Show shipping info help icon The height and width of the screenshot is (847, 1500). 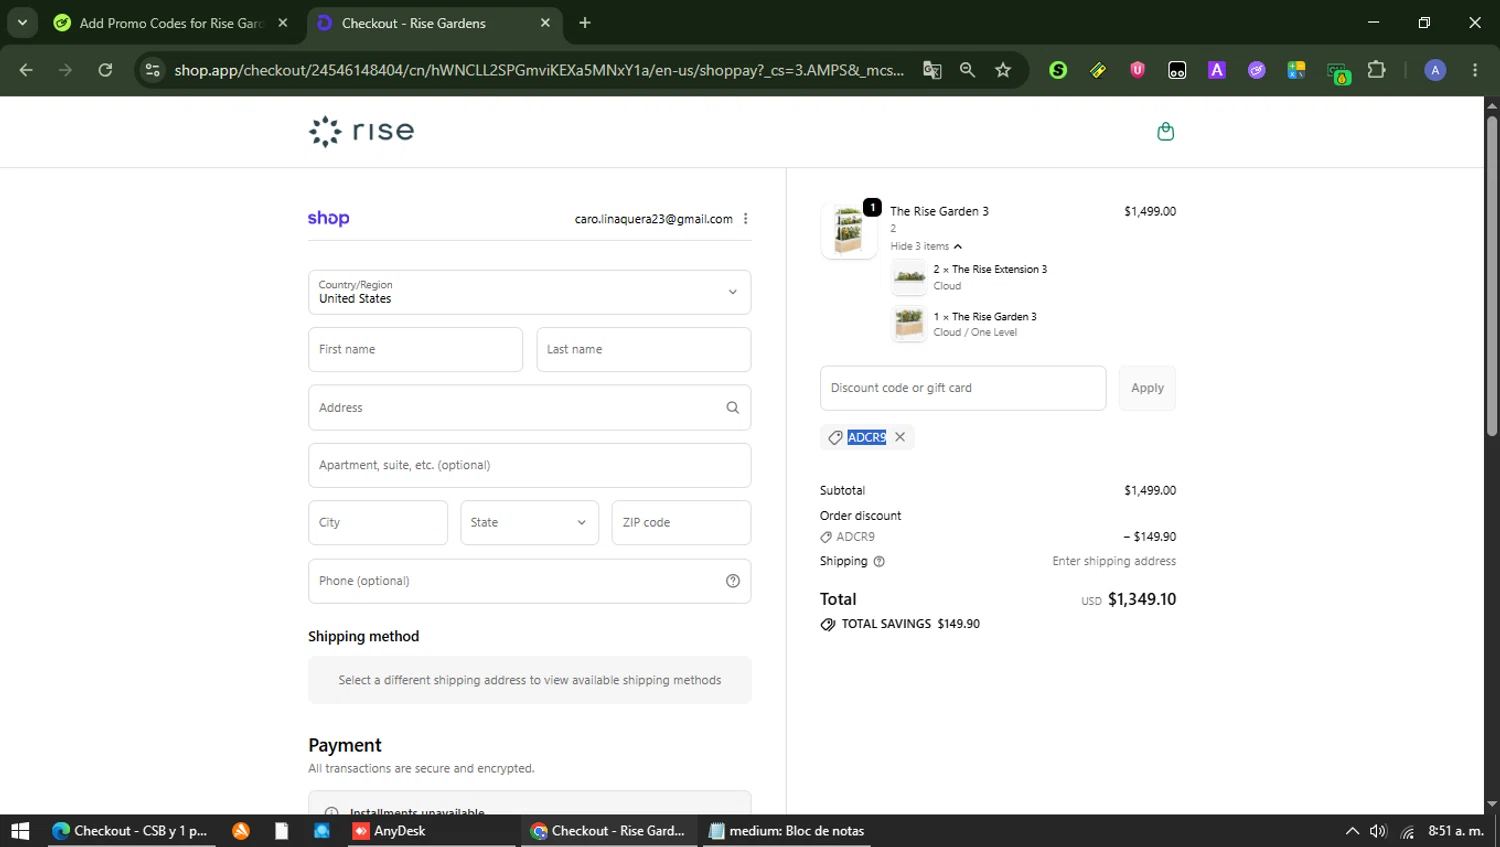pos(879,562)
